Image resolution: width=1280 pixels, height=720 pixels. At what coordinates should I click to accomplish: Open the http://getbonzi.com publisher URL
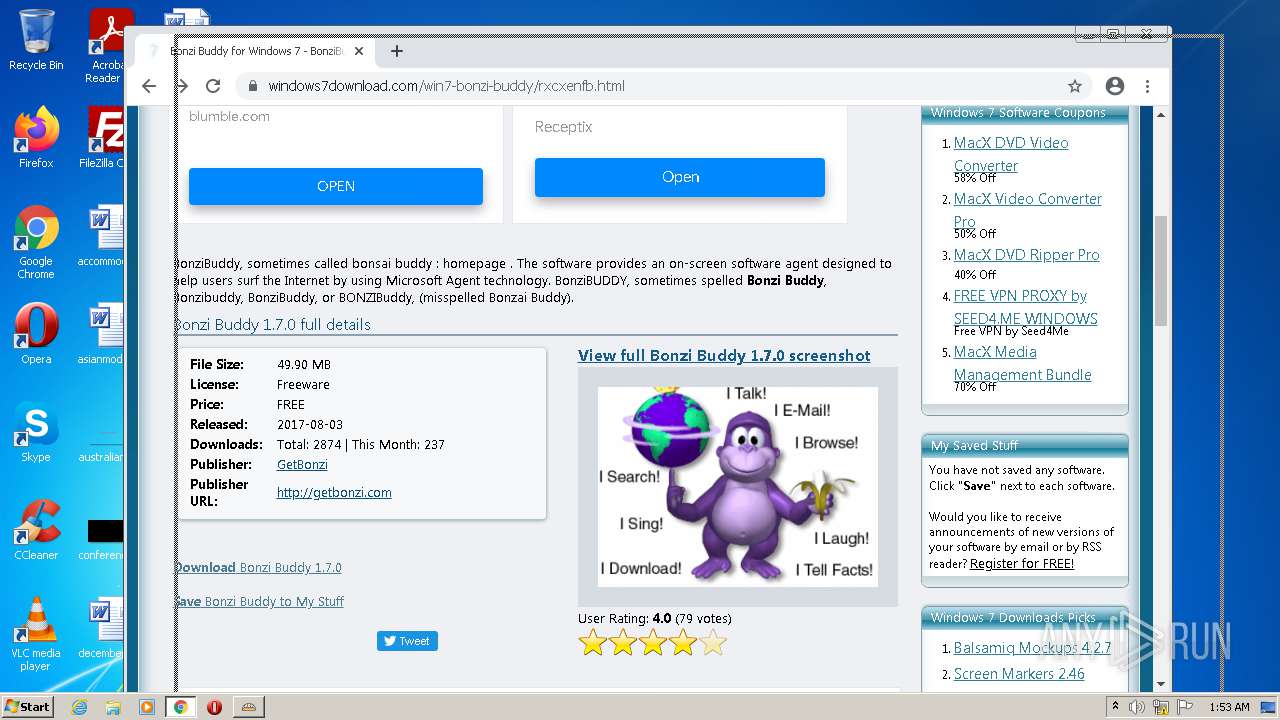pos(334,493)
